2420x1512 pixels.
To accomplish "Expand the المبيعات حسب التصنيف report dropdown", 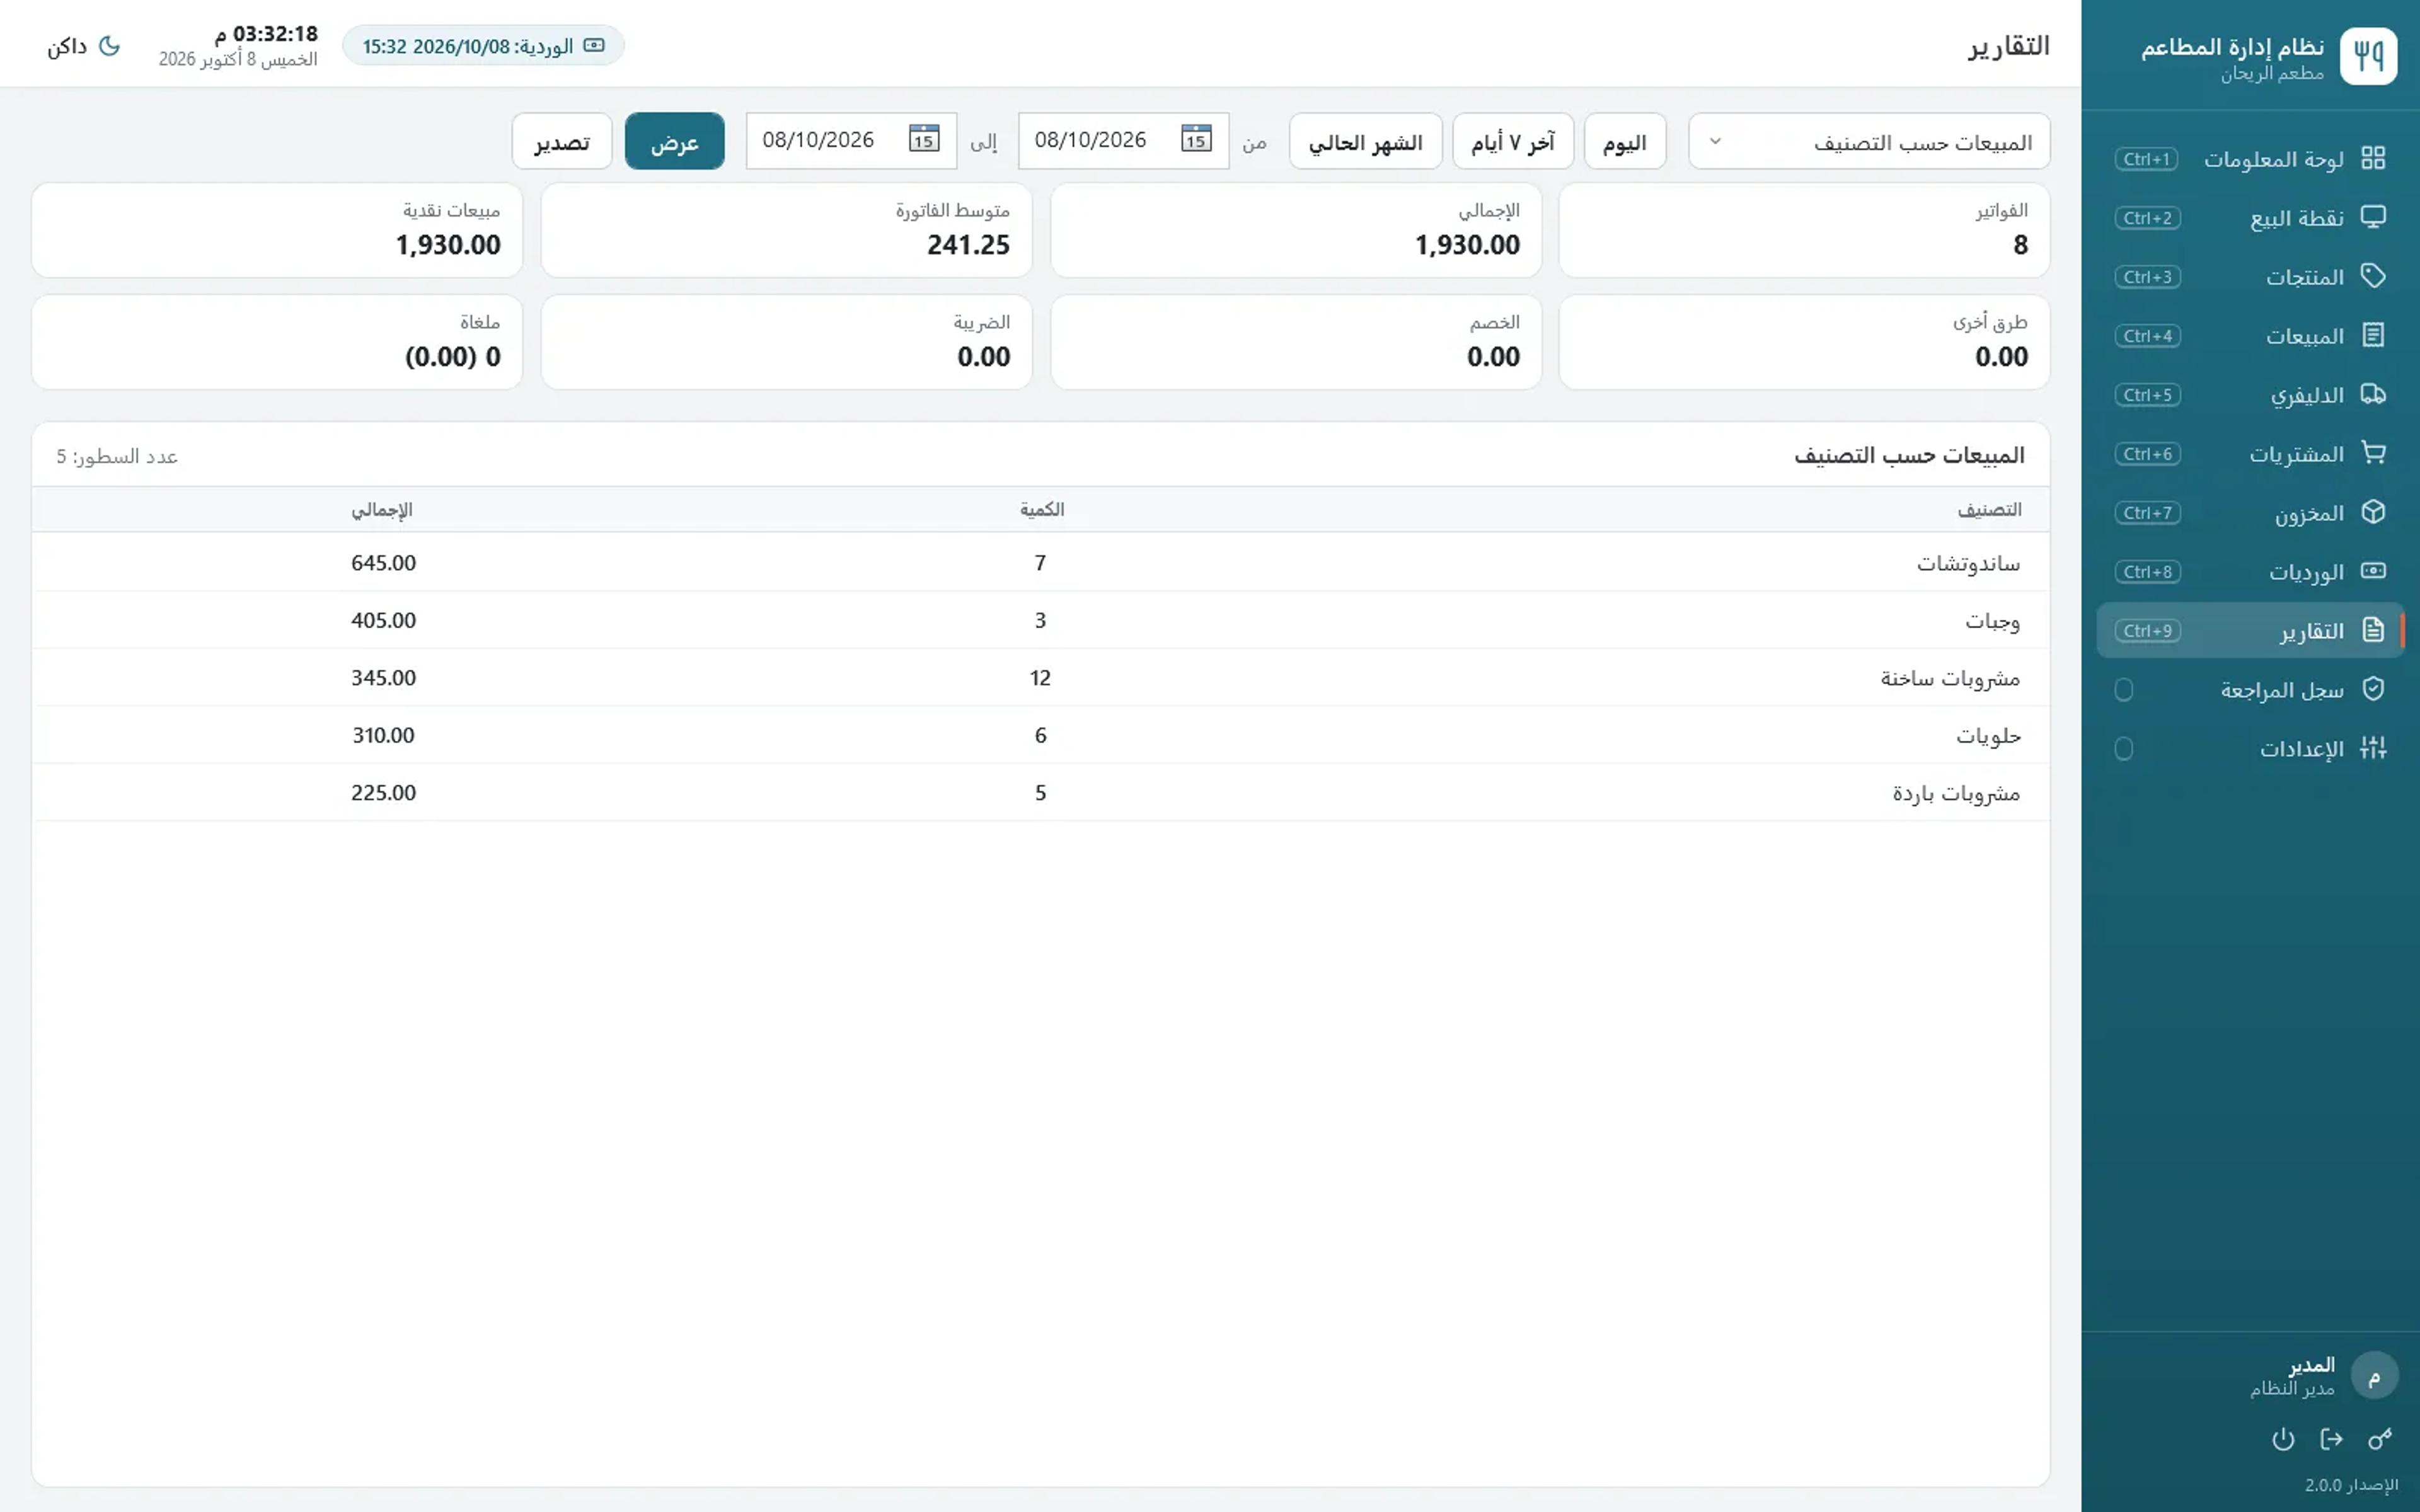I will point(1869,141).
